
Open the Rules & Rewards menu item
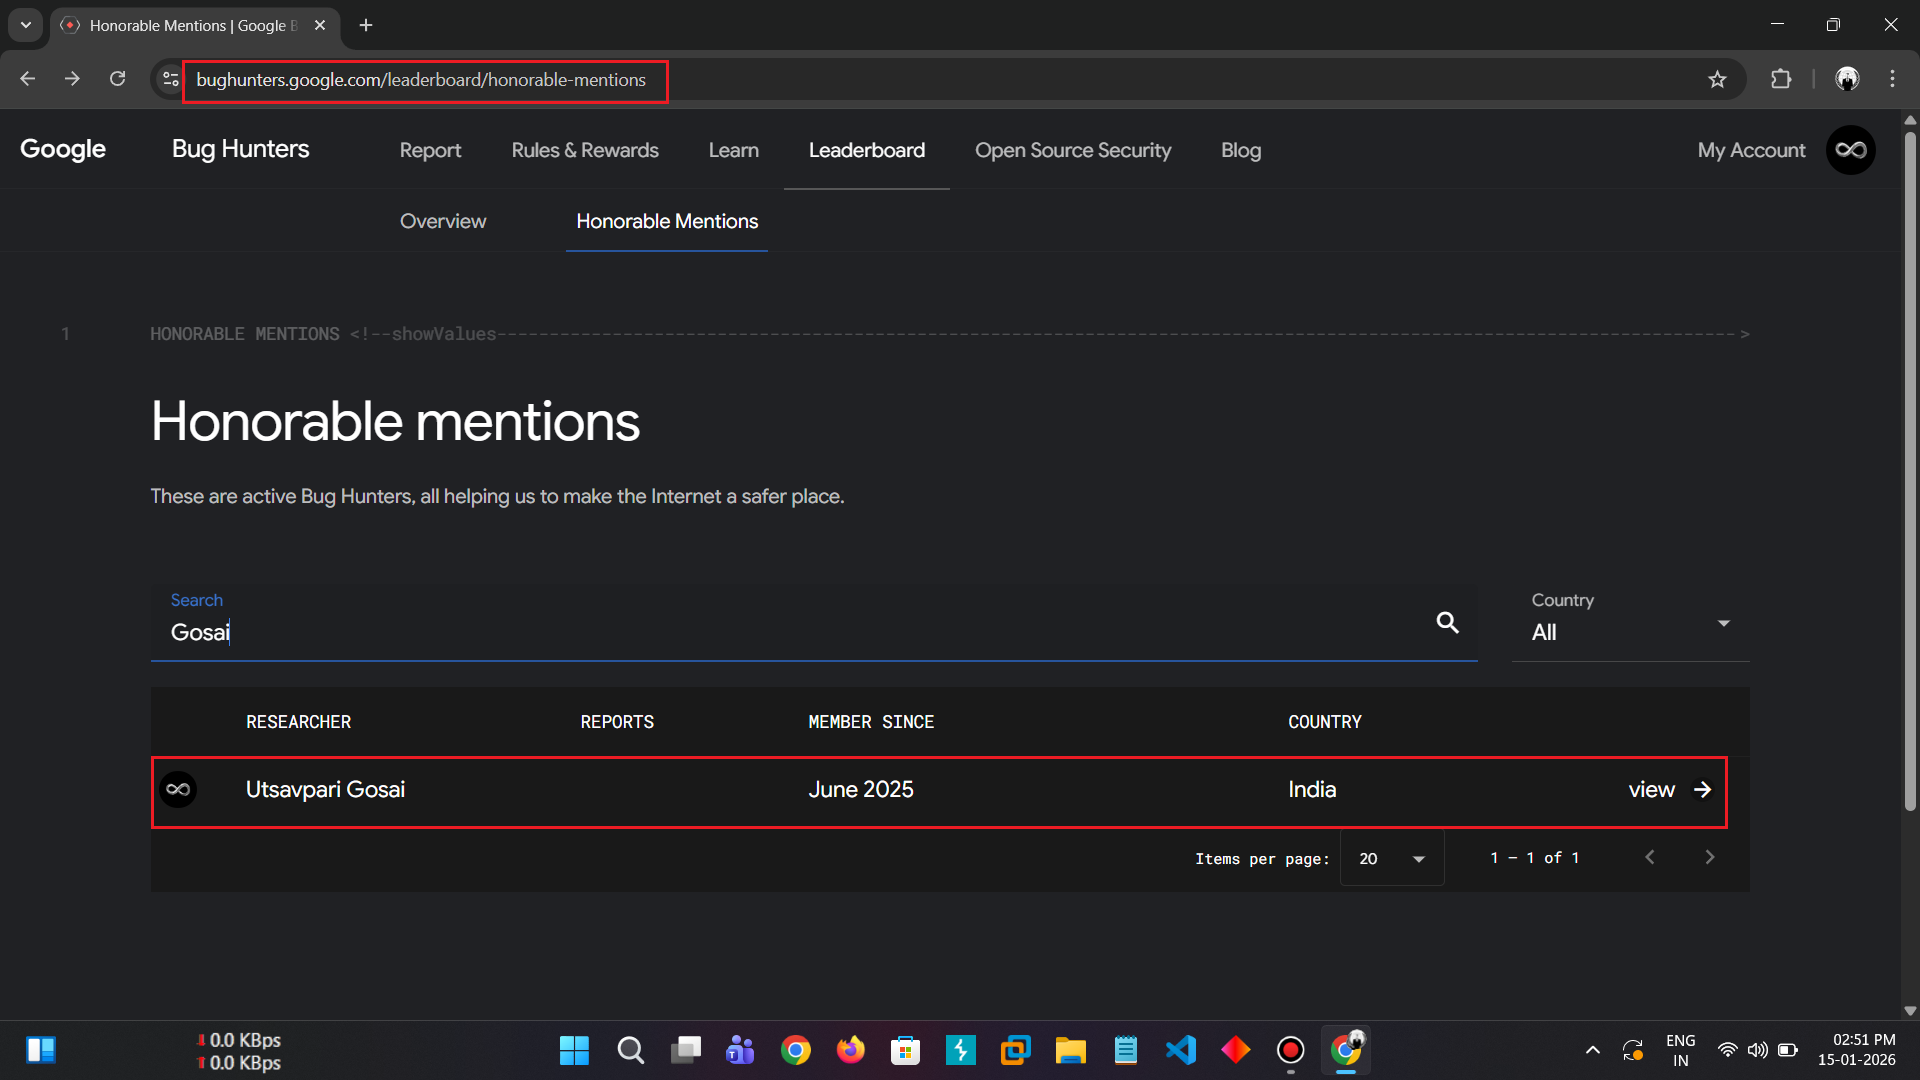(585, 150)
